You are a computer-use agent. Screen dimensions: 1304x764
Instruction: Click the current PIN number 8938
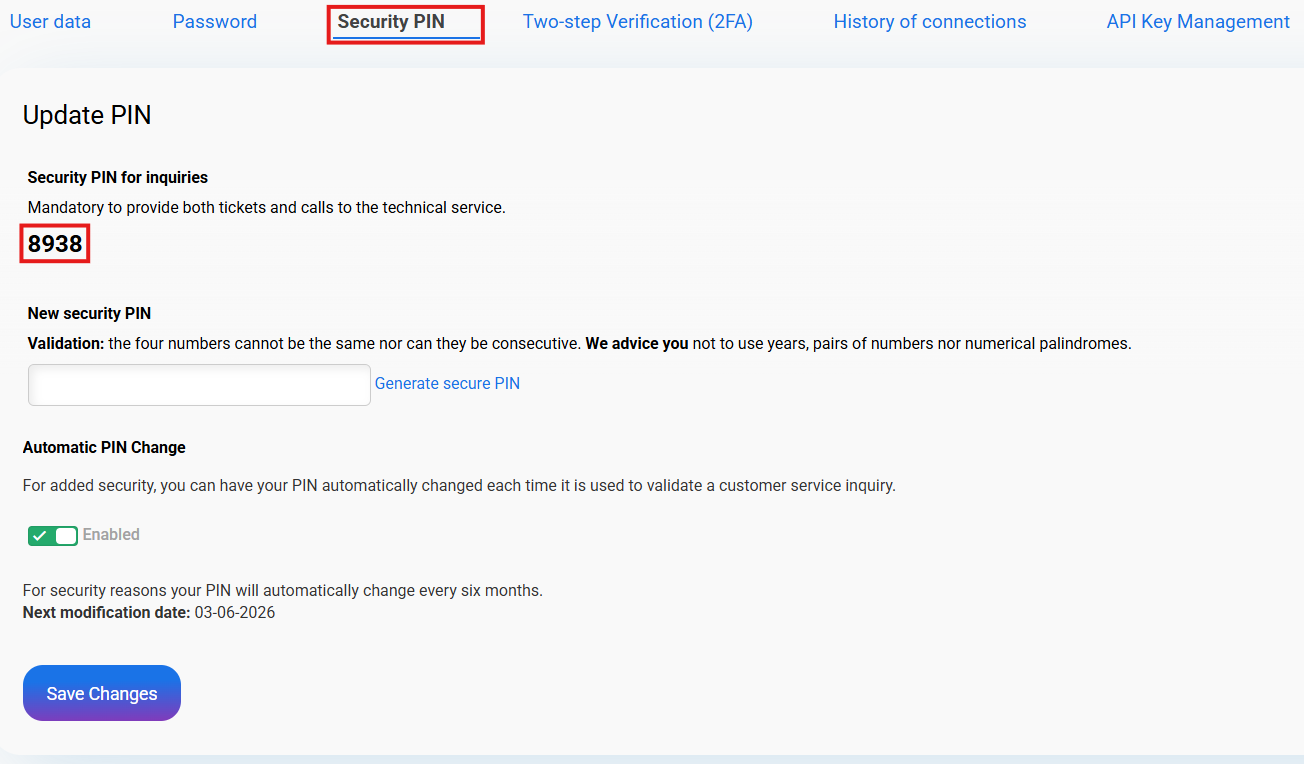click(55, 244)
